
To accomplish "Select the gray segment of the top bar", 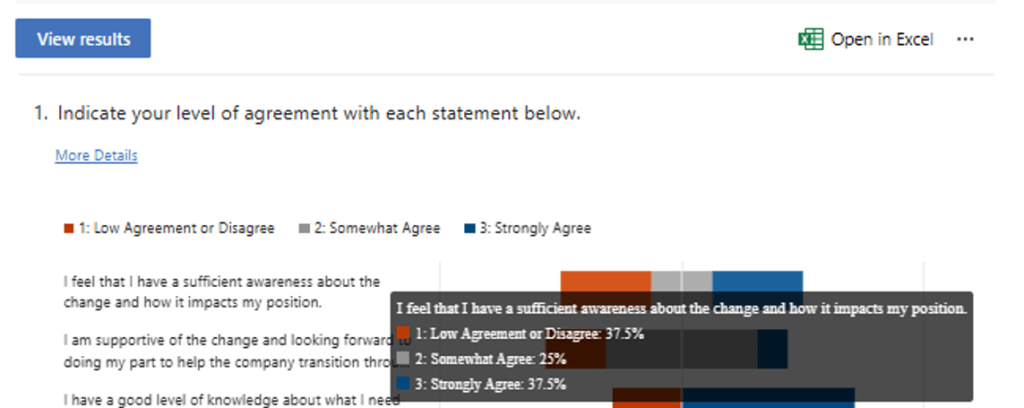I will 681,281.
